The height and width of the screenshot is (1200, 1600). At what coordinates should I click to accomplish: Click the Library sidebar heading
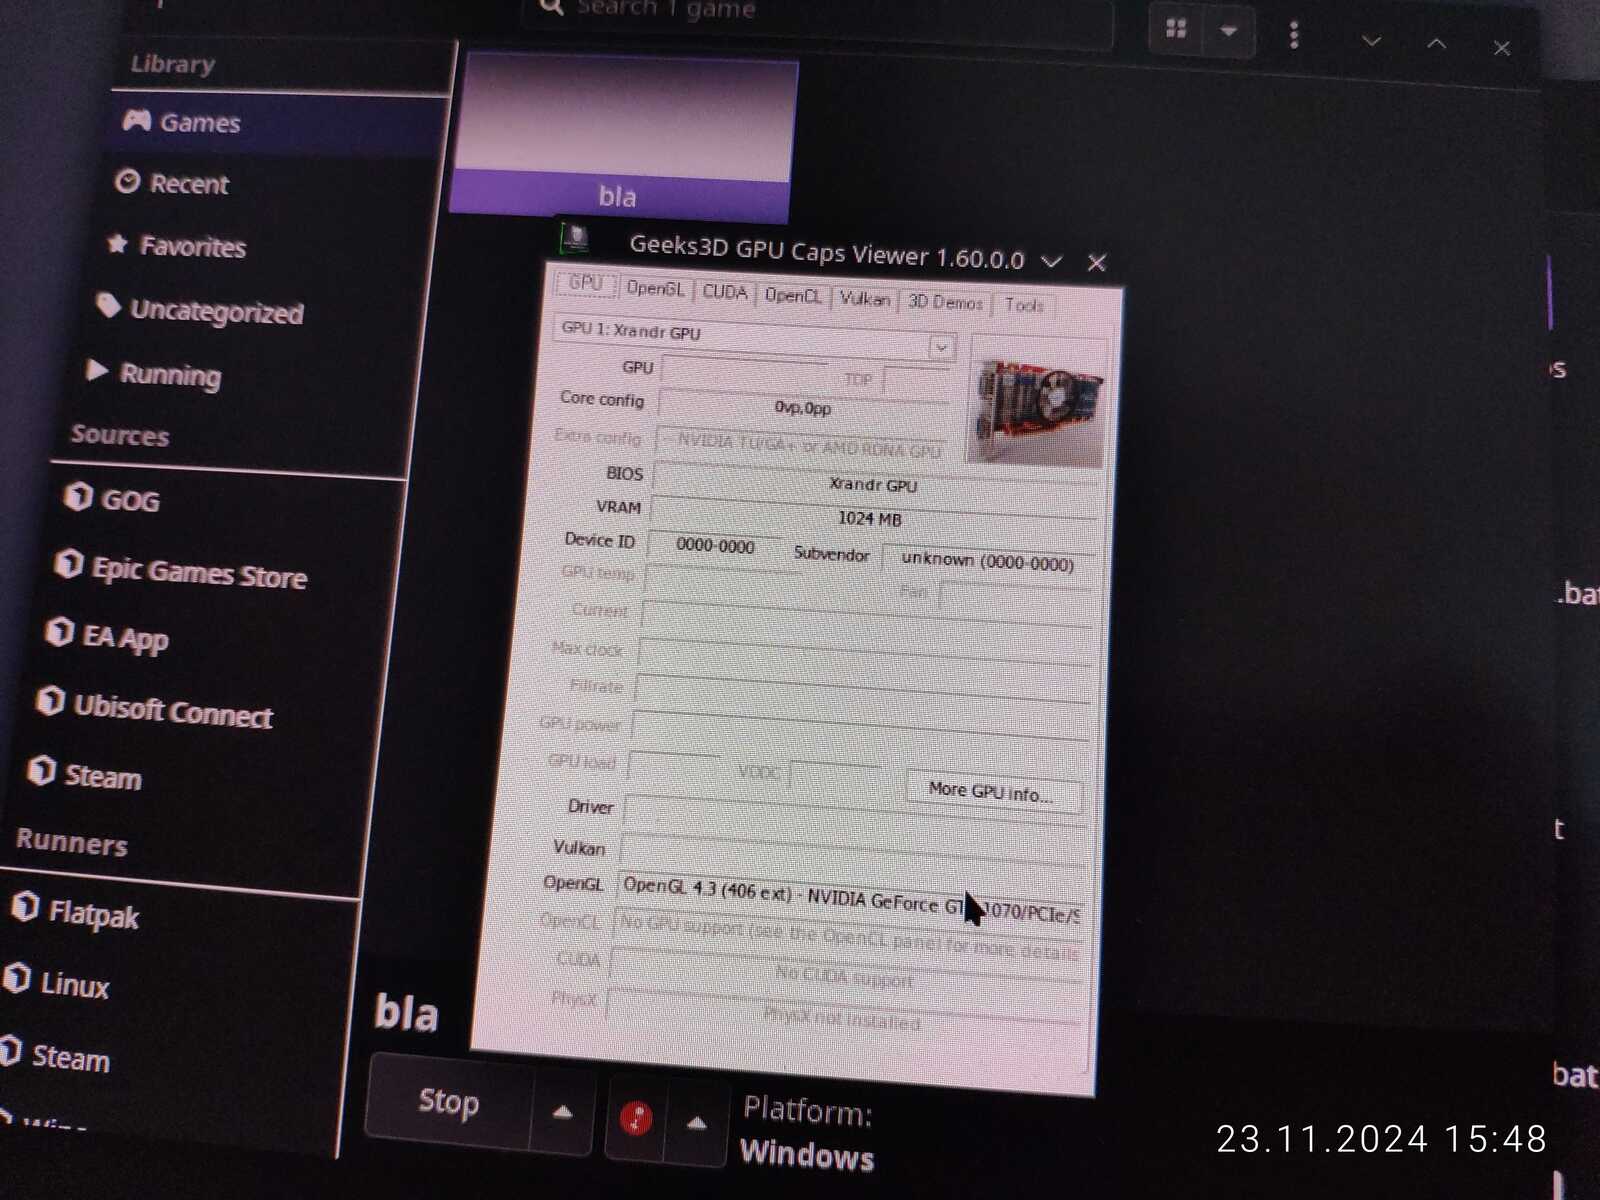click(173, 64)
